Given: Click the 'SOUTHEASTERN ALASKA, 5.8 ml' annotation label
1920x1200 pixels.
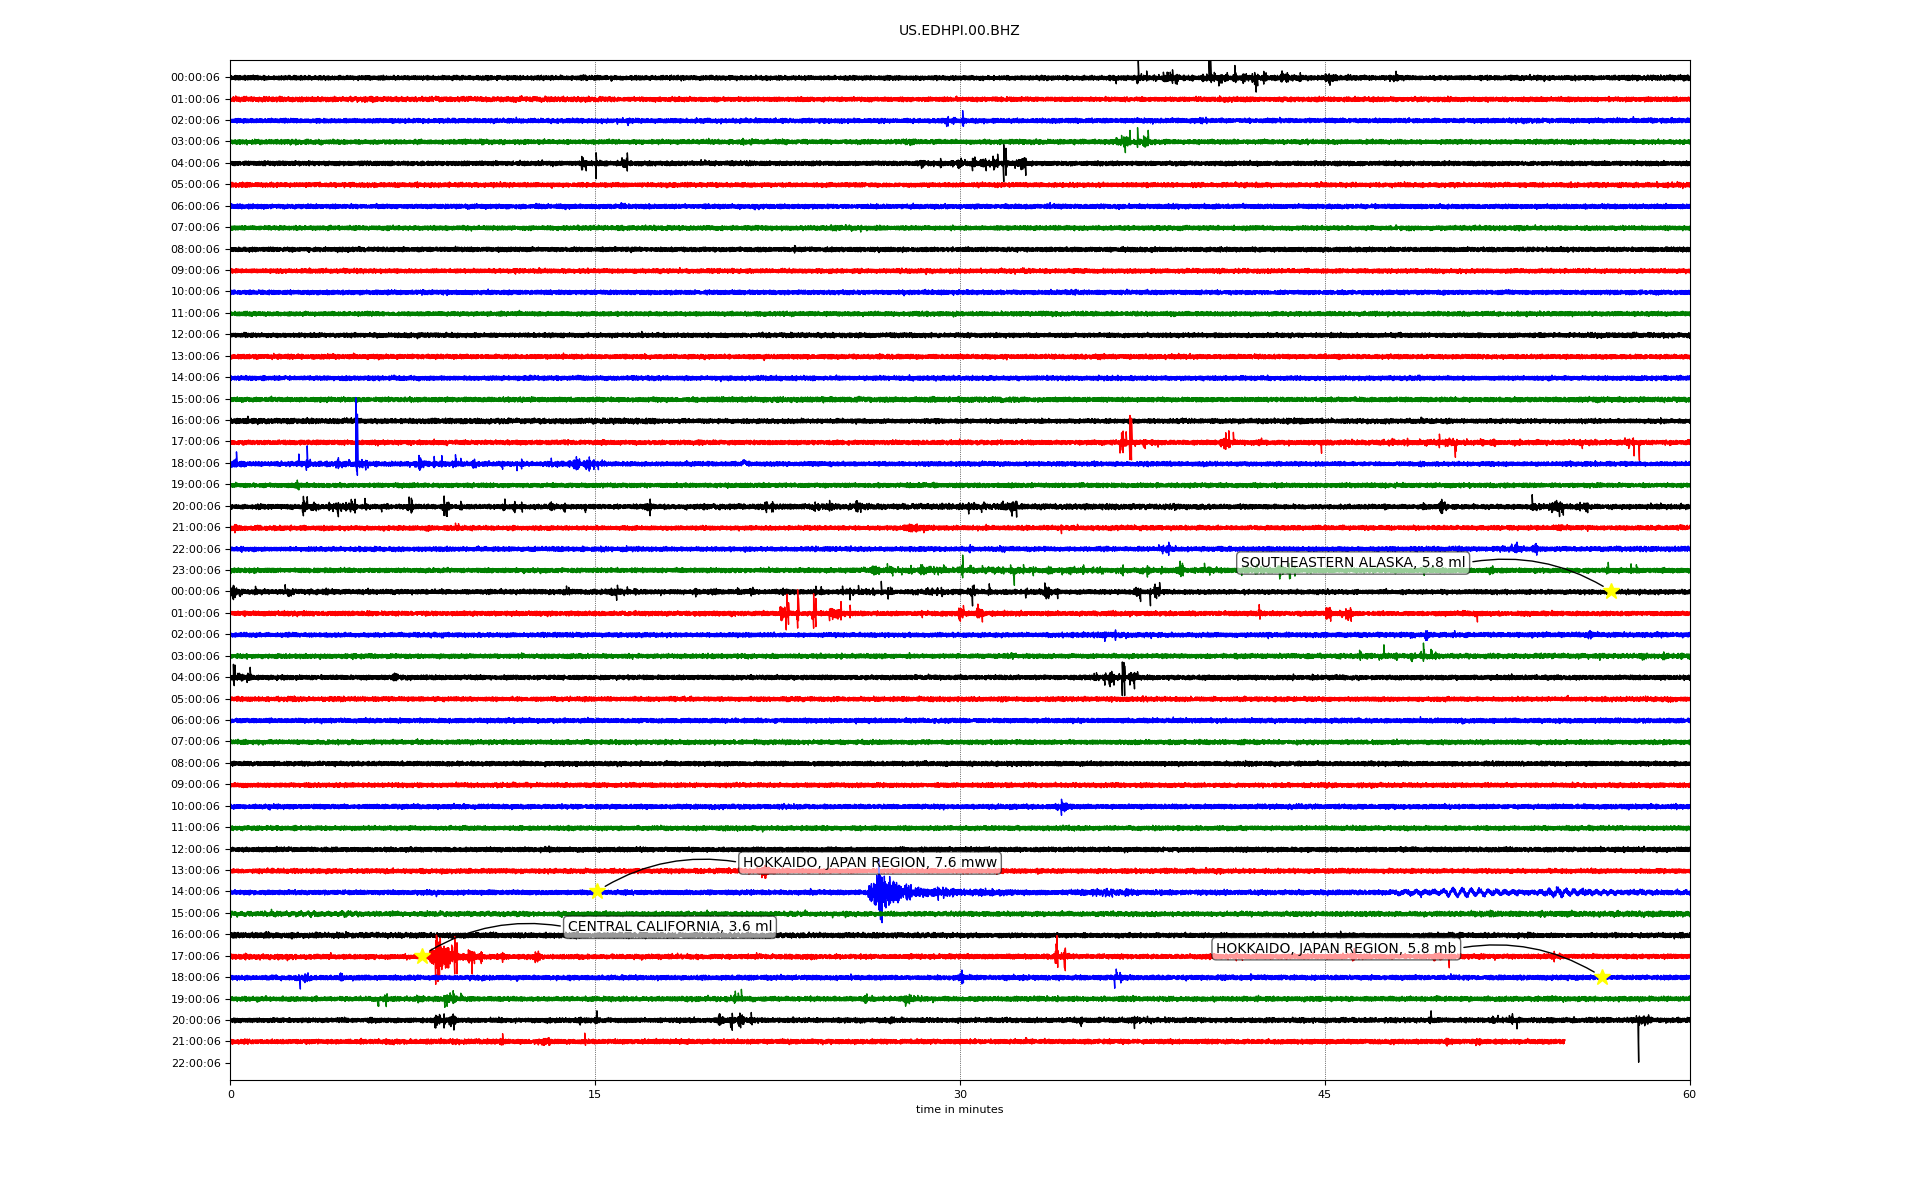Looking at the screenshot, I should [1352, 563].
